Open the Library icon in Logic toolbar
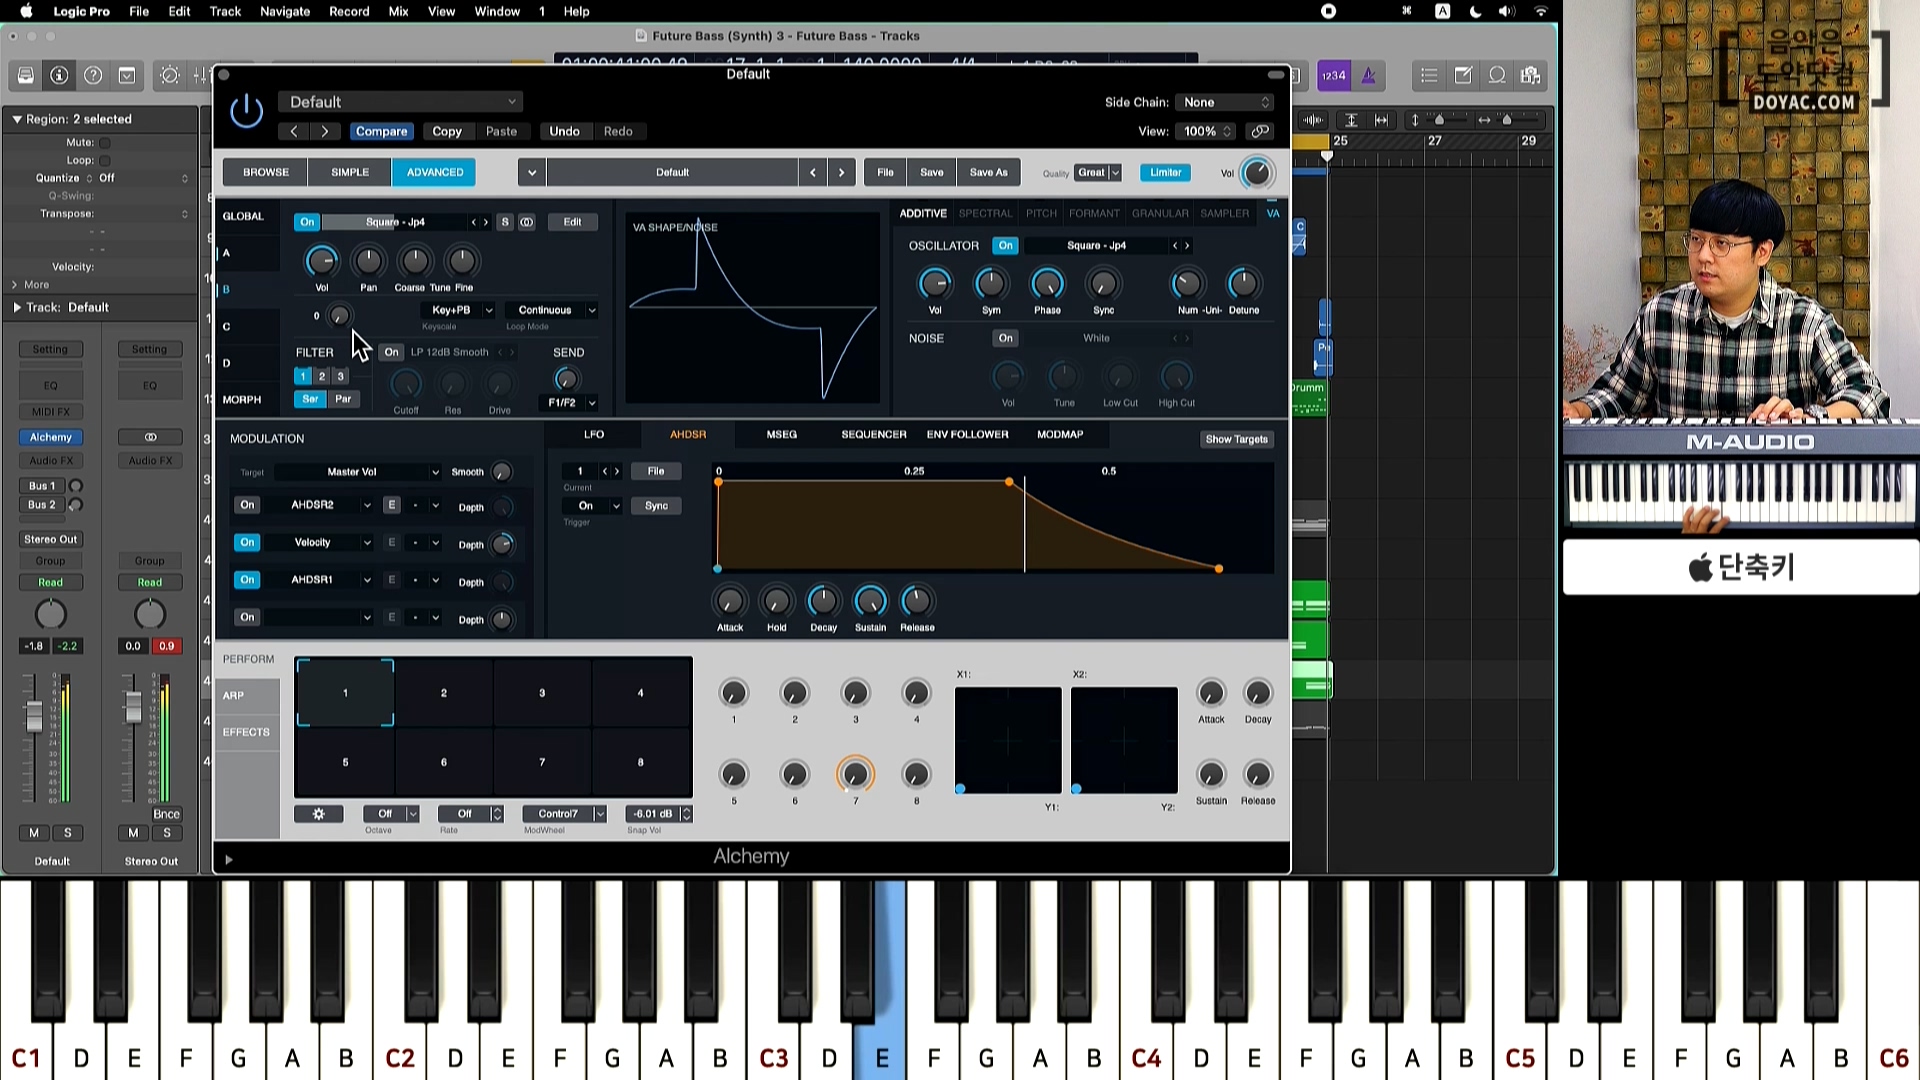The height and width of the screenshot is (1080, 1920). (26, 76)
